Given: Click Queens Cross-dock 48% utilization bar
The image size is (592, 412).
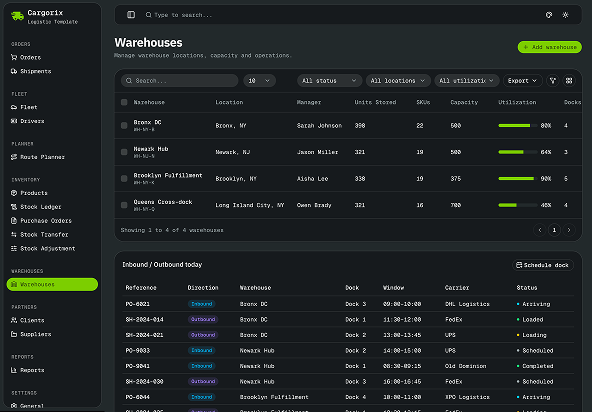Looking at the screenshot, I should tap(518, 205).
